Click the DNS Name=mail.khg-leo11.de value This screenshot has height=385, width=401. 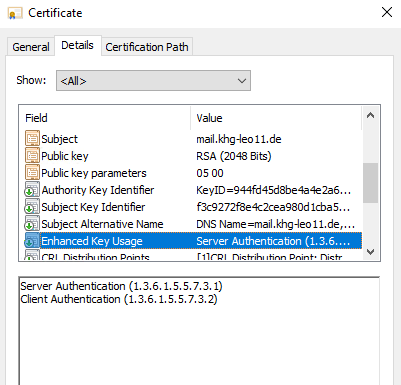pyautogui.click(x=275, y=224)
